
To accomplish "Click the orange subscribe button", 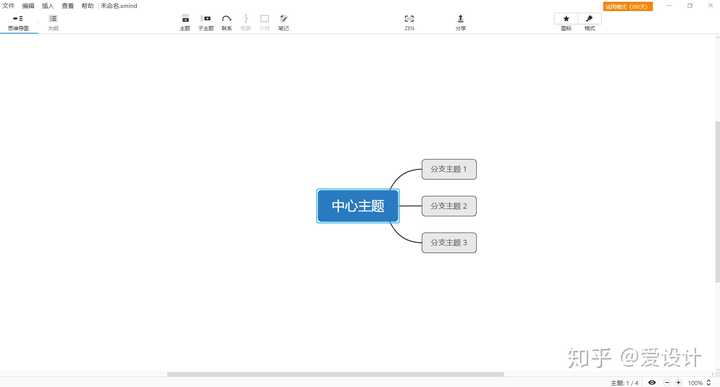I will pos(628,6).
